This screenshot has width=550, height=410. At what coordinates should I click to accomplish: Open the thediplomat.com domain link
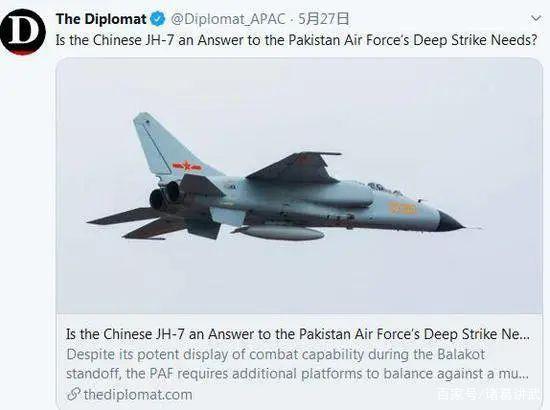tap(138, 395)
